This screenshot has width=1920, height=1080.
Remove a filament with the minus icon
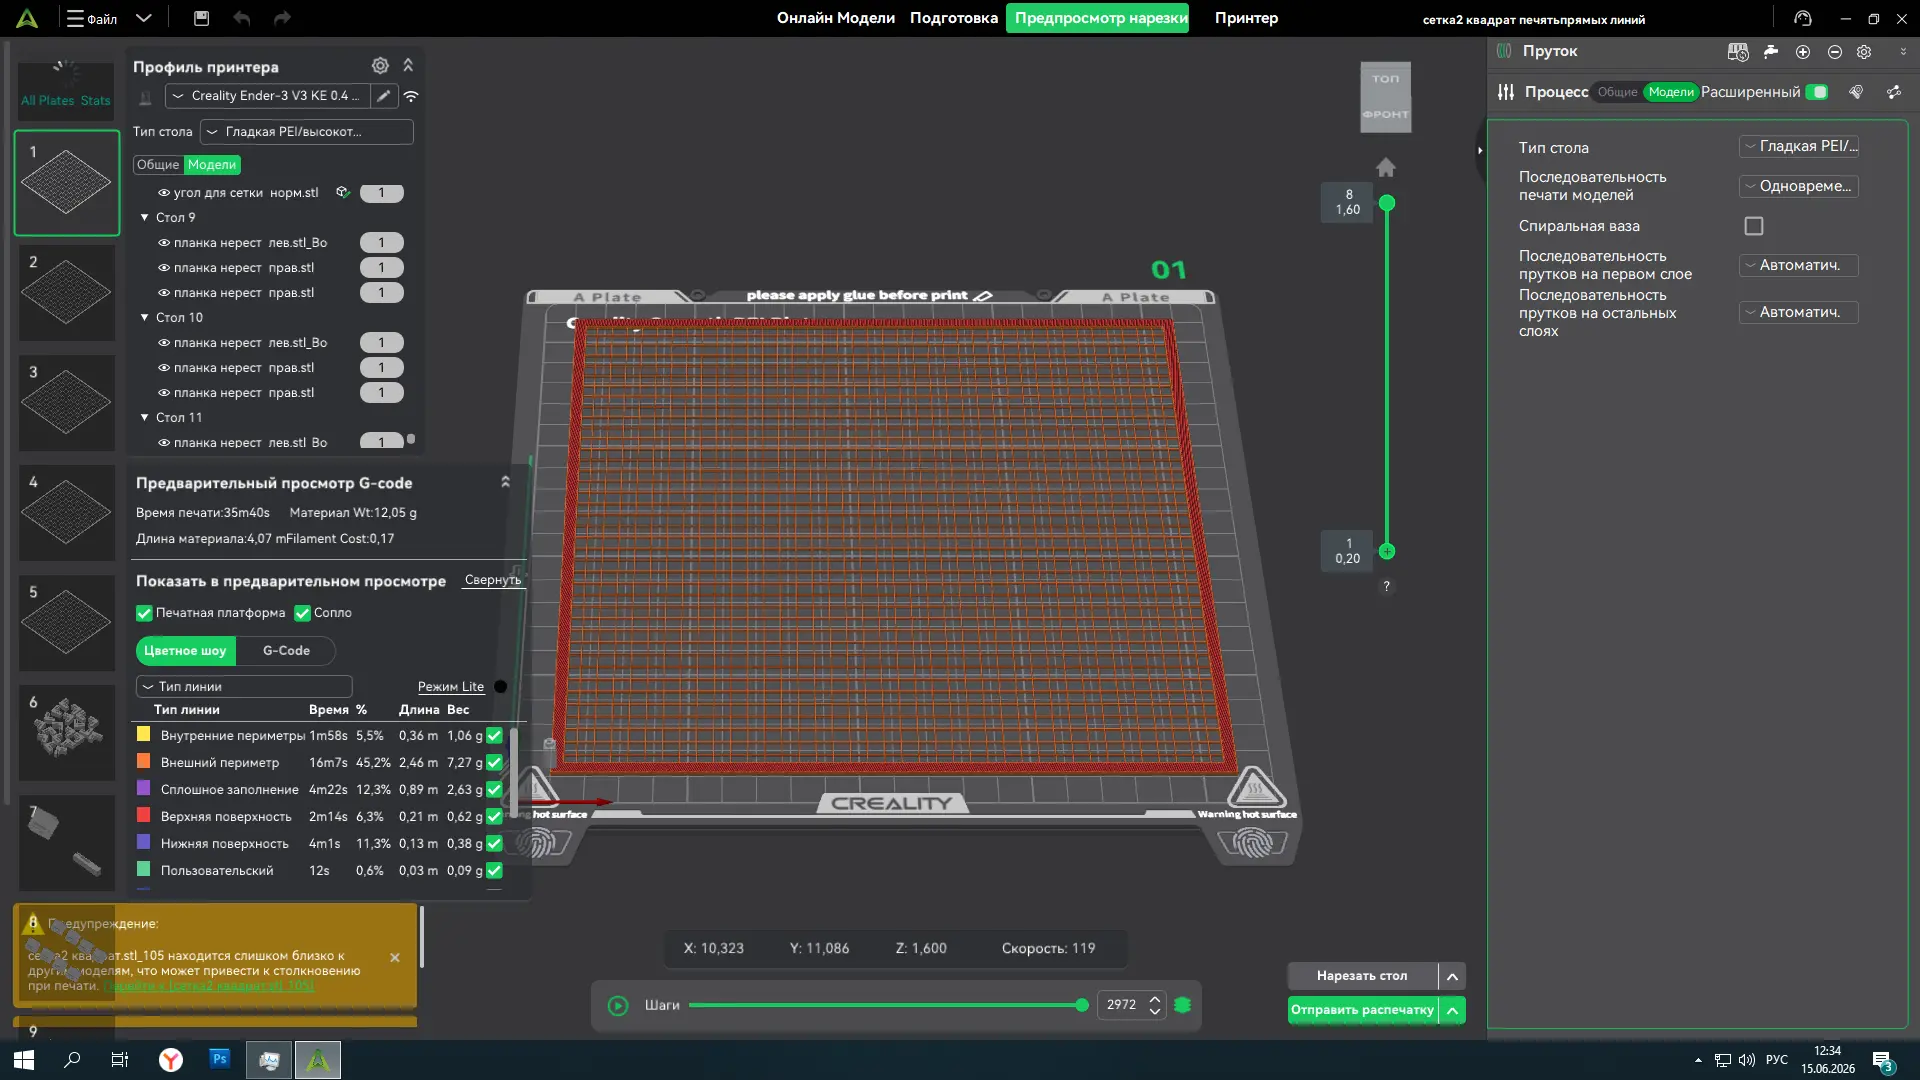pyautogui.click(x=1834, y=52)
